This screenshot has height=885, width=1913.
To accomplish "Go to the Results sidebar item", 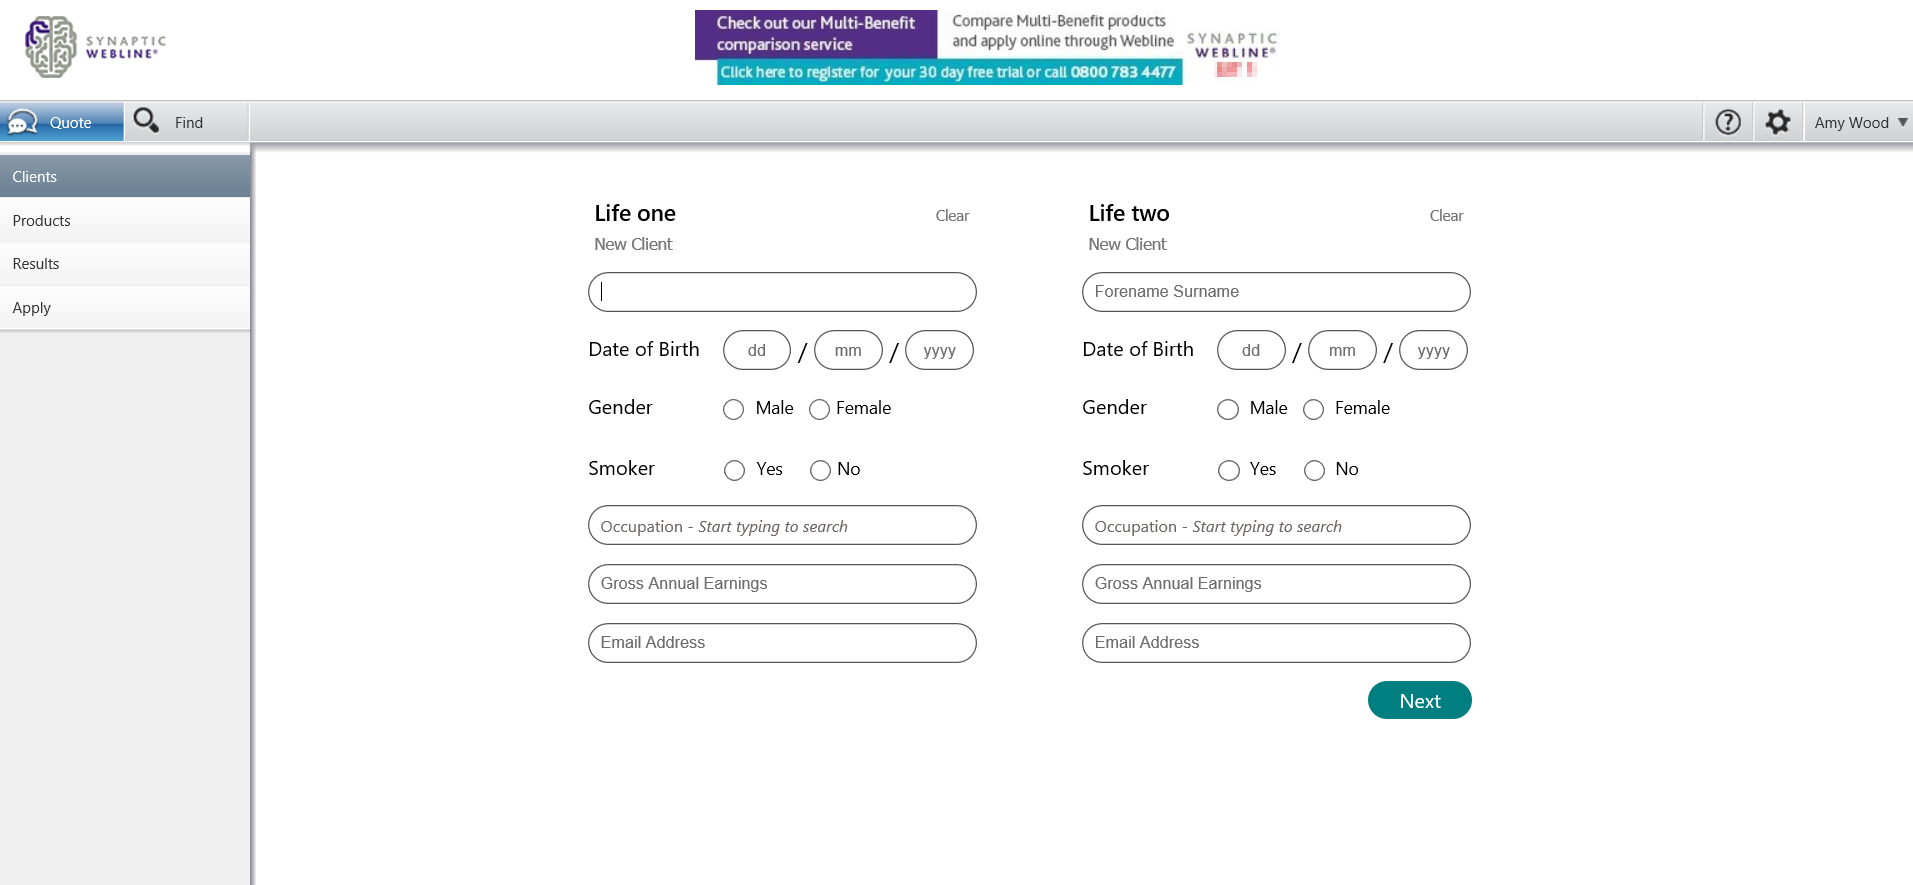I will [x=36, y=264].
